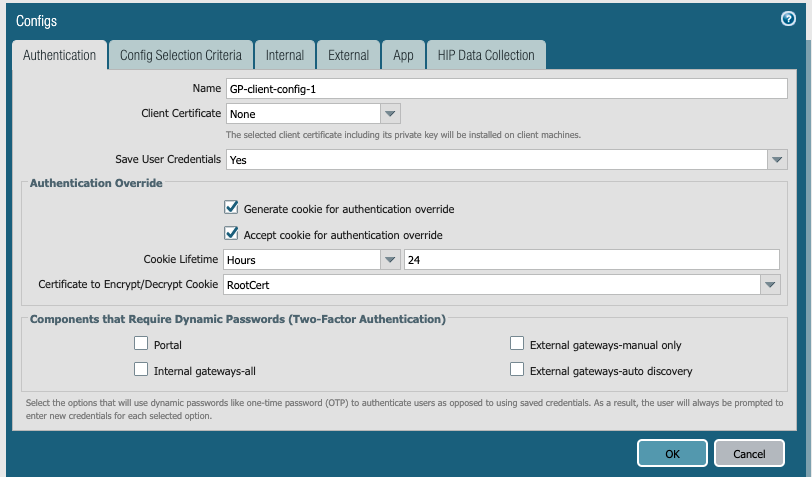Click the Configs dialog title
Screen dimensions: 812x477
[x=36, y=21]
